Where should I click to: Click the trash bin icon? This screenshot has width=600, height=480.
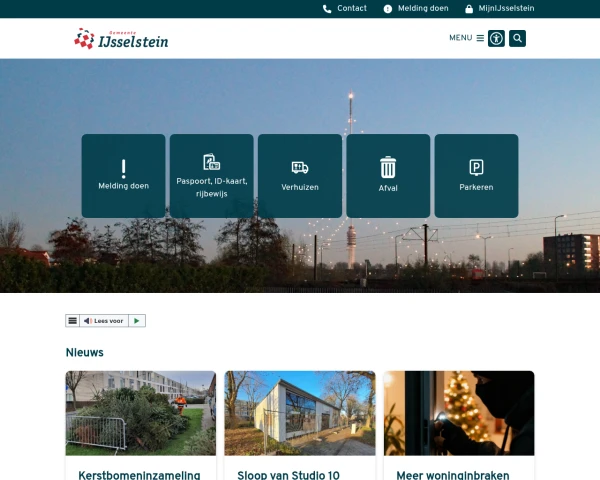point(388,167)
